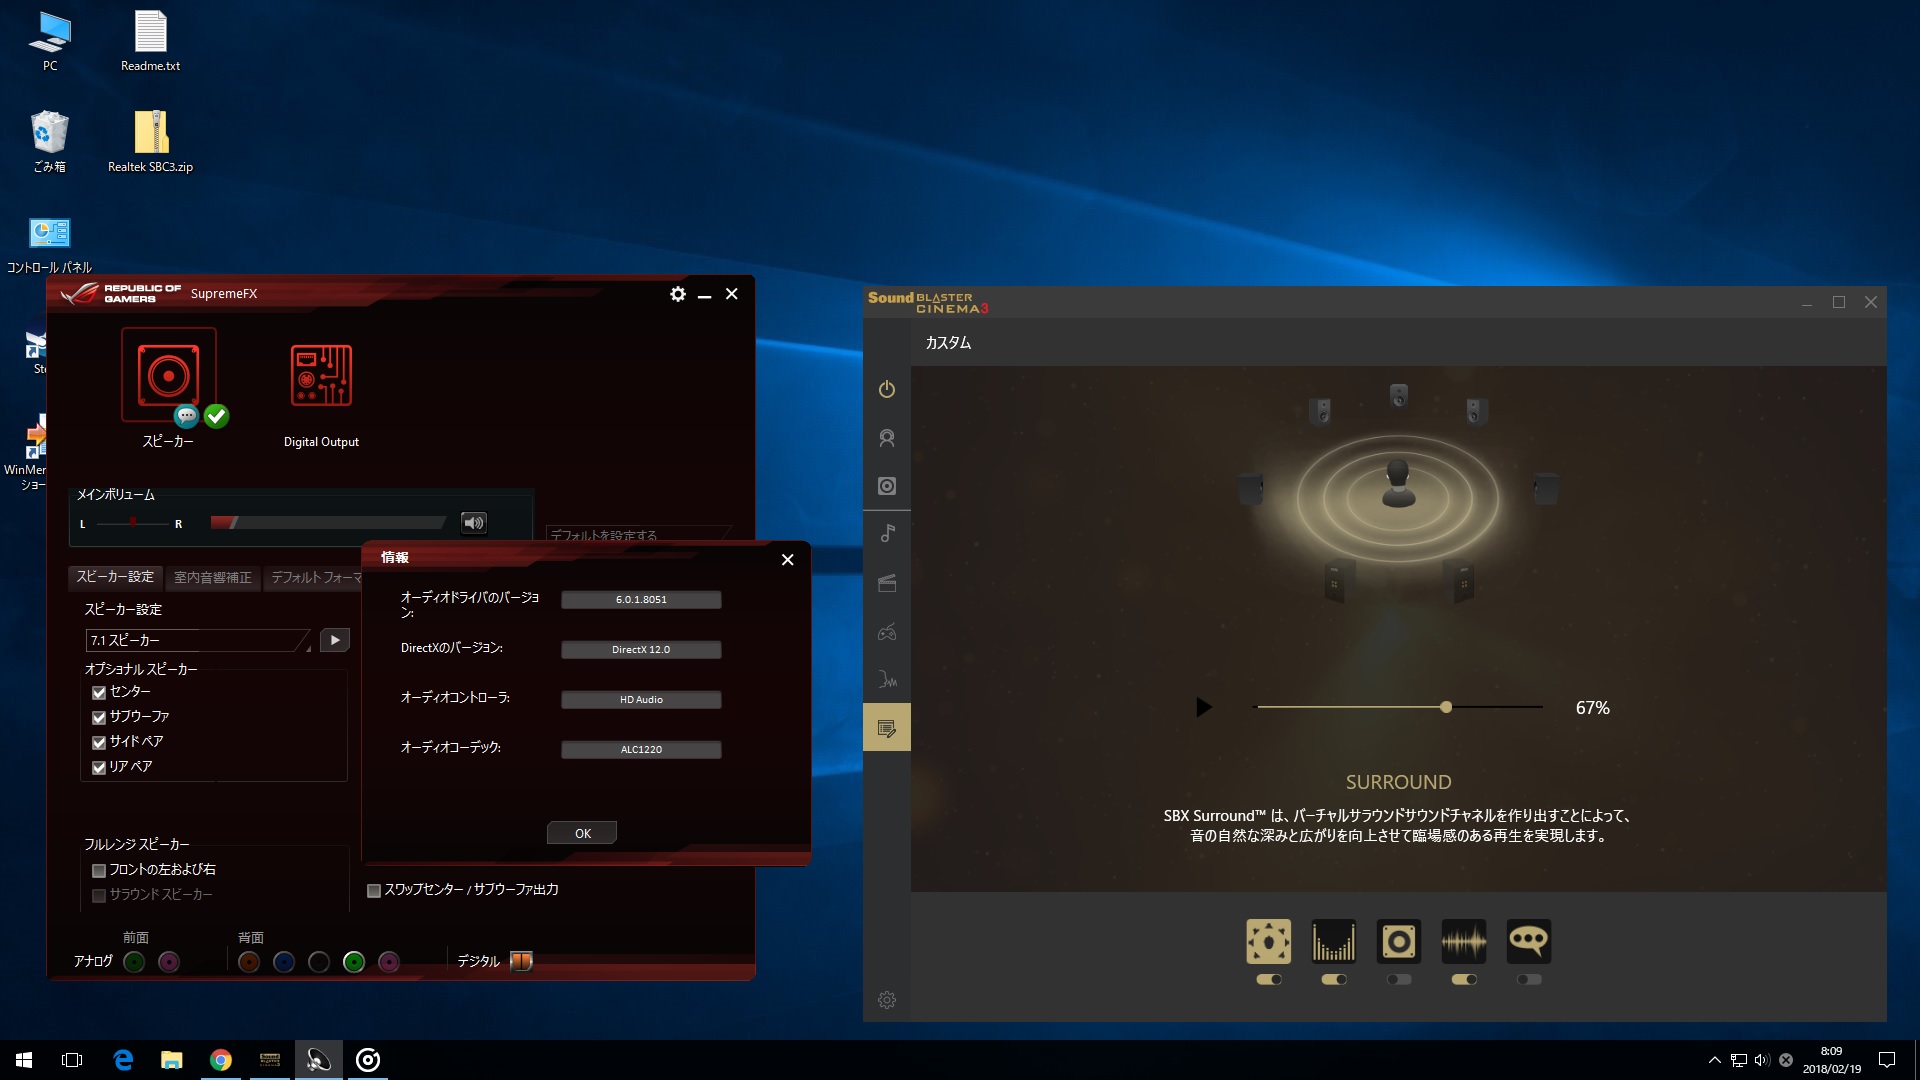Check the スワップセンター / サブウーファ出力 checkbox
This screenshot has width=1920, height=1080.
374,890
